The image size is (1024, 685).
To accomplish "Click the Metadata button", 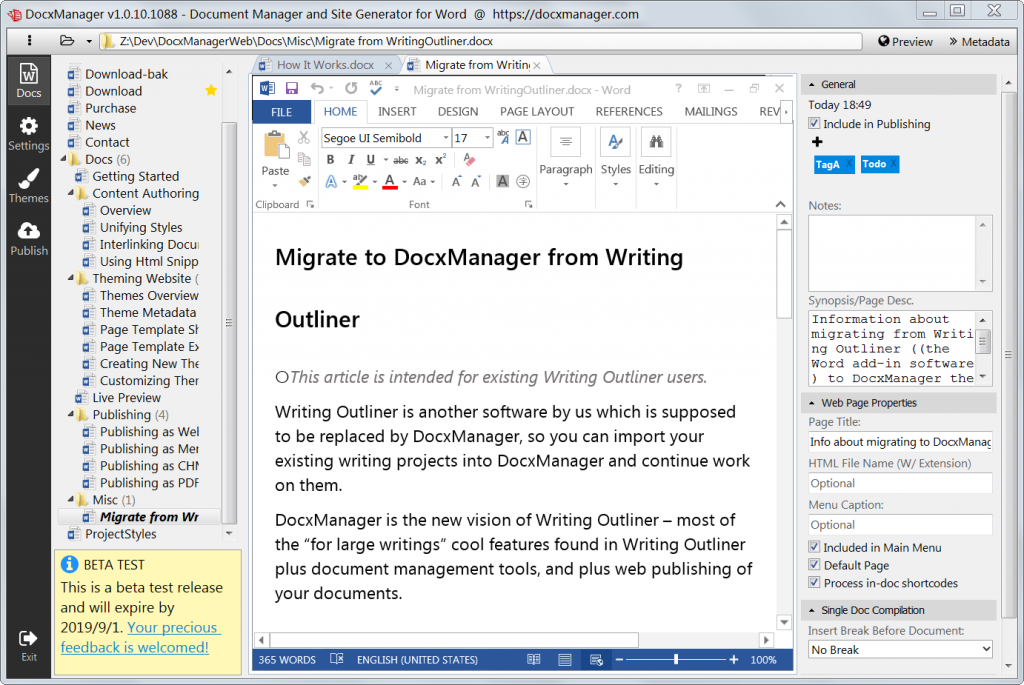I will [x=979, y=41].
